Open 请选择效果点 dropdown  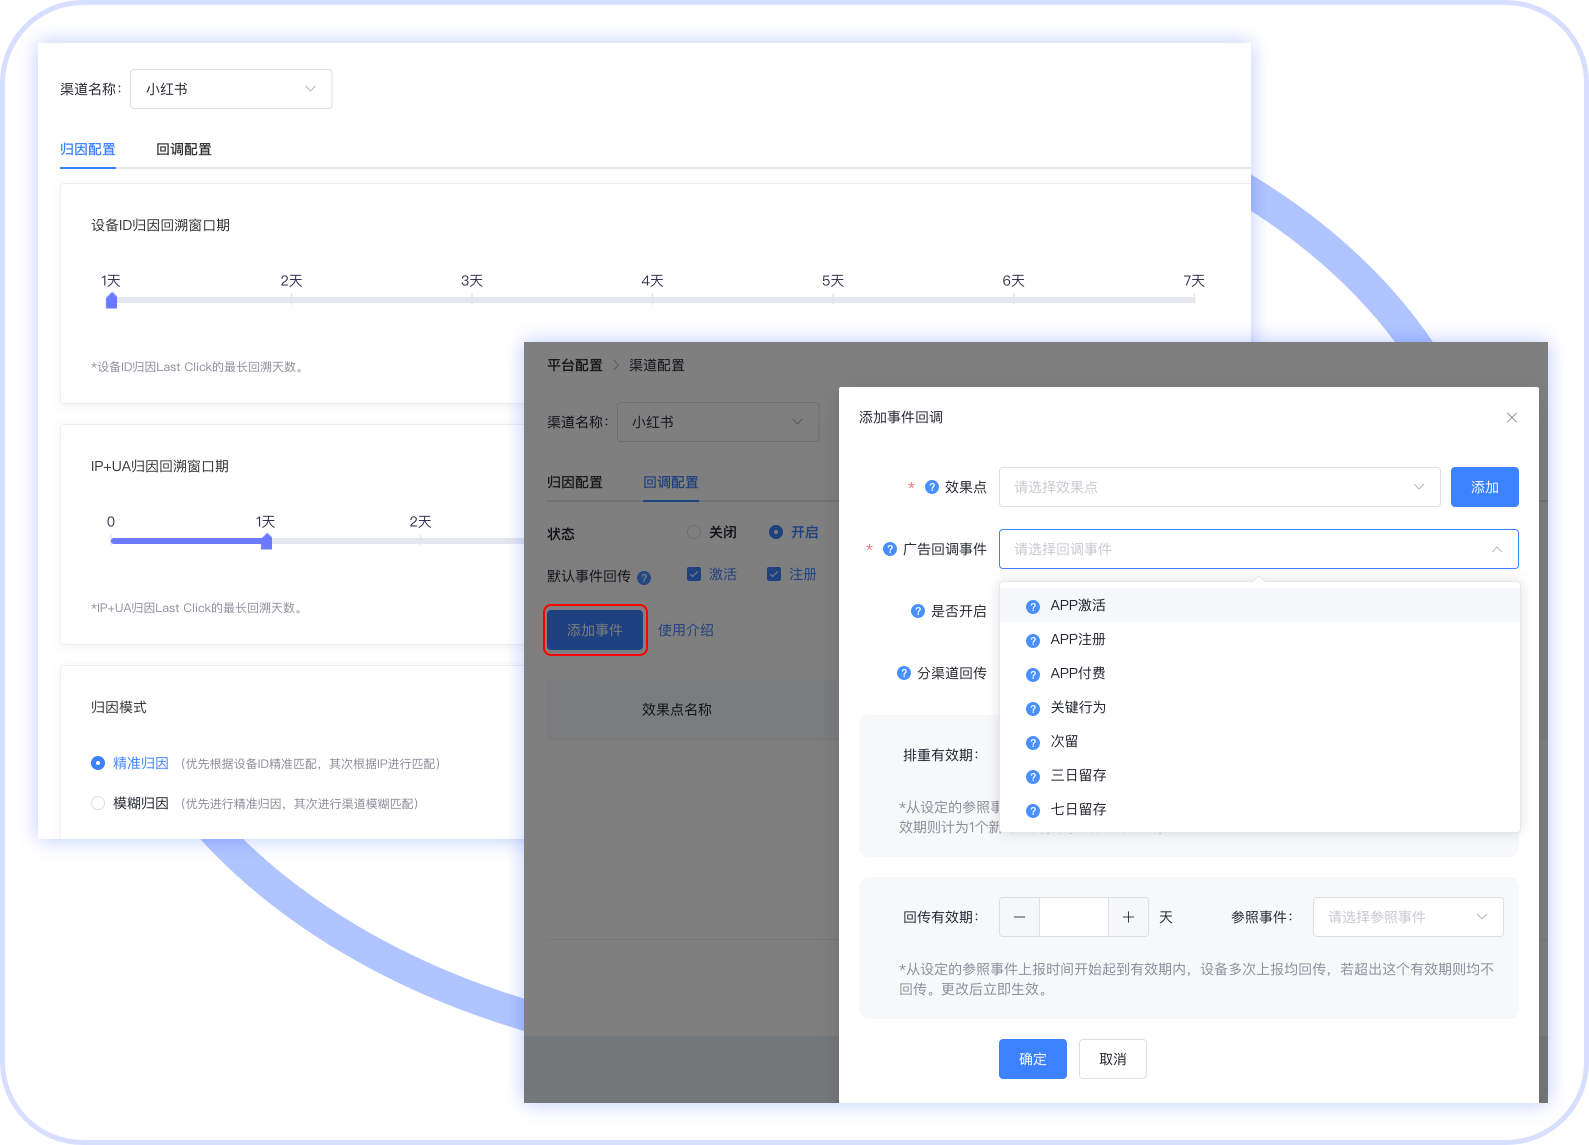(1219, 487)
